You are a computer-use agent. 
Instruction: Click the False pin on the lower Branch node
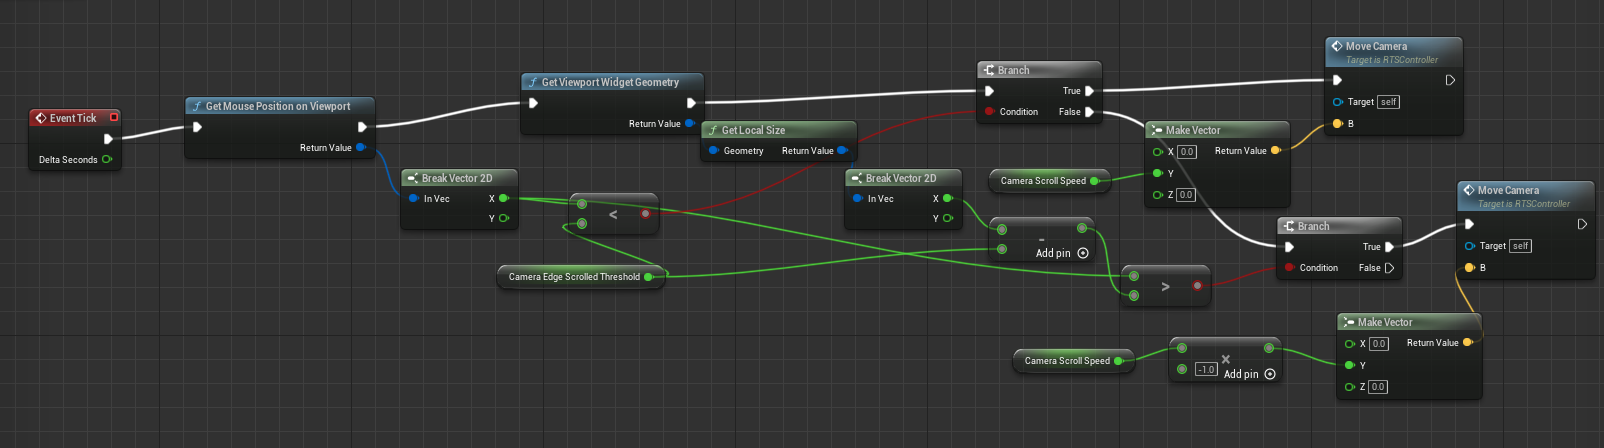pyautogui.click(x=1389, y=268)
